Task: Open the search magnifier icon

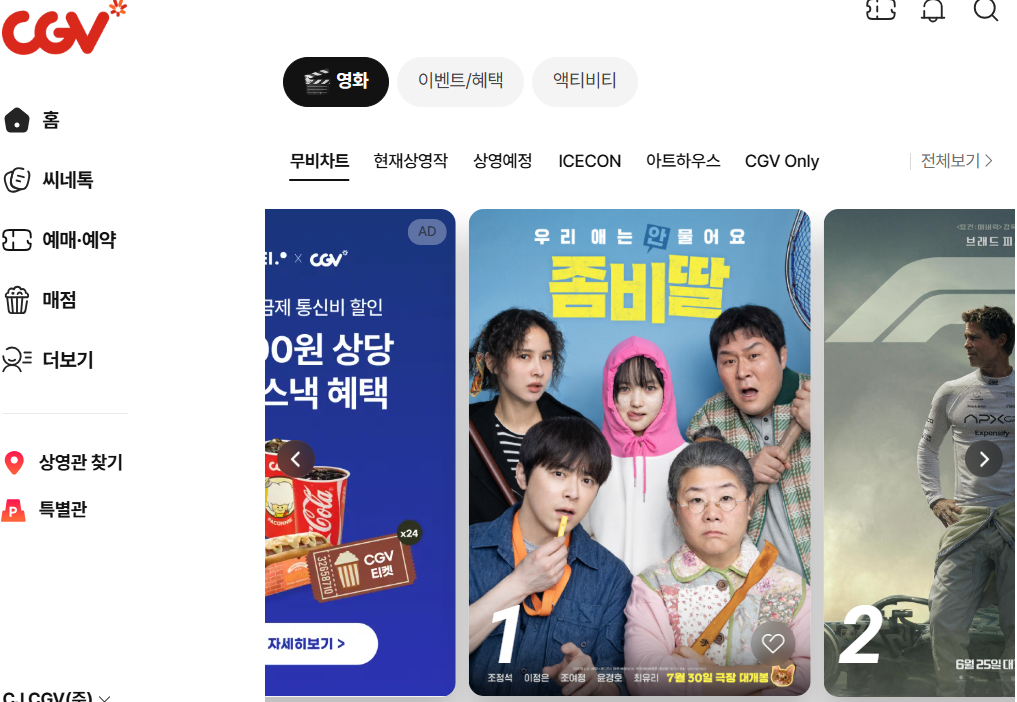Action: 985,10
